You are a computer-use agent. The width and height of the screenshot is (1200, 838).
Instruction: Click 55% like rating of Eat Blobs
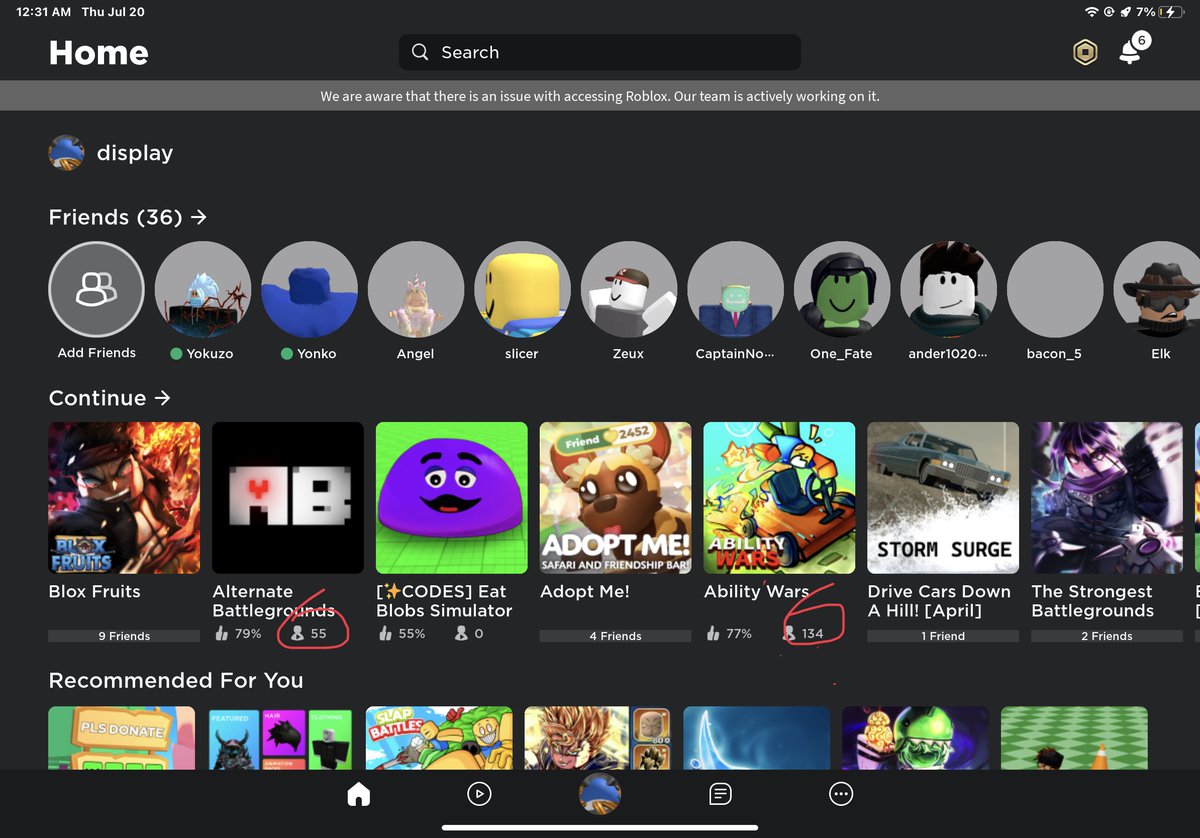401,634
